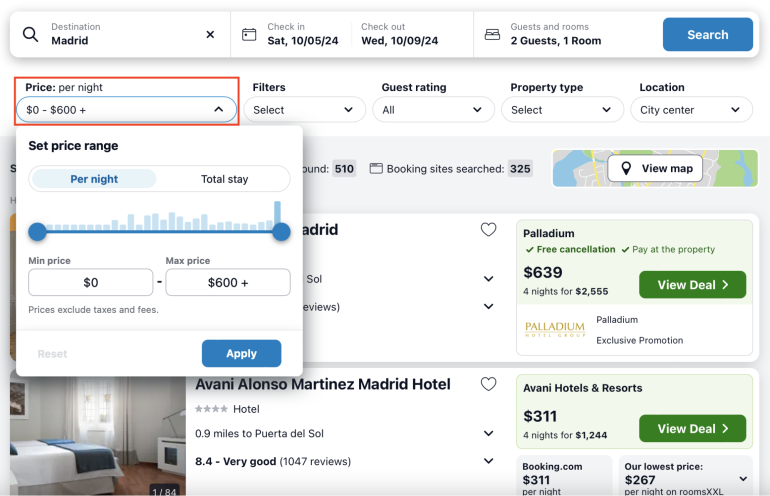
Task: Expand the Guest rating dropdown
Action: pos(437,110)
